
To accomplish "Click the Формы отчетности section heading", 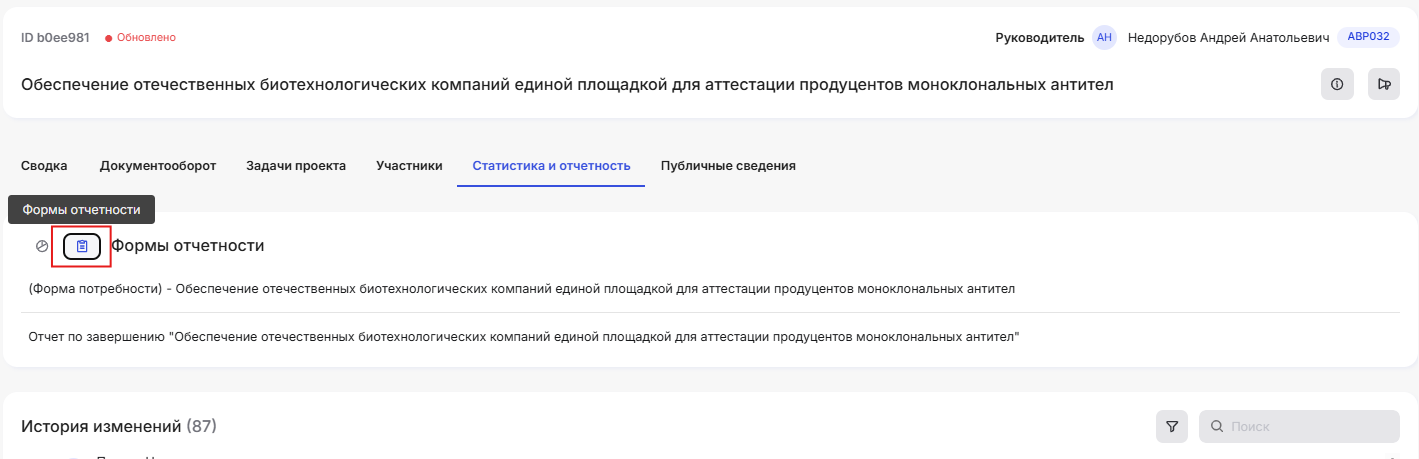I will [x=187, y=245].
